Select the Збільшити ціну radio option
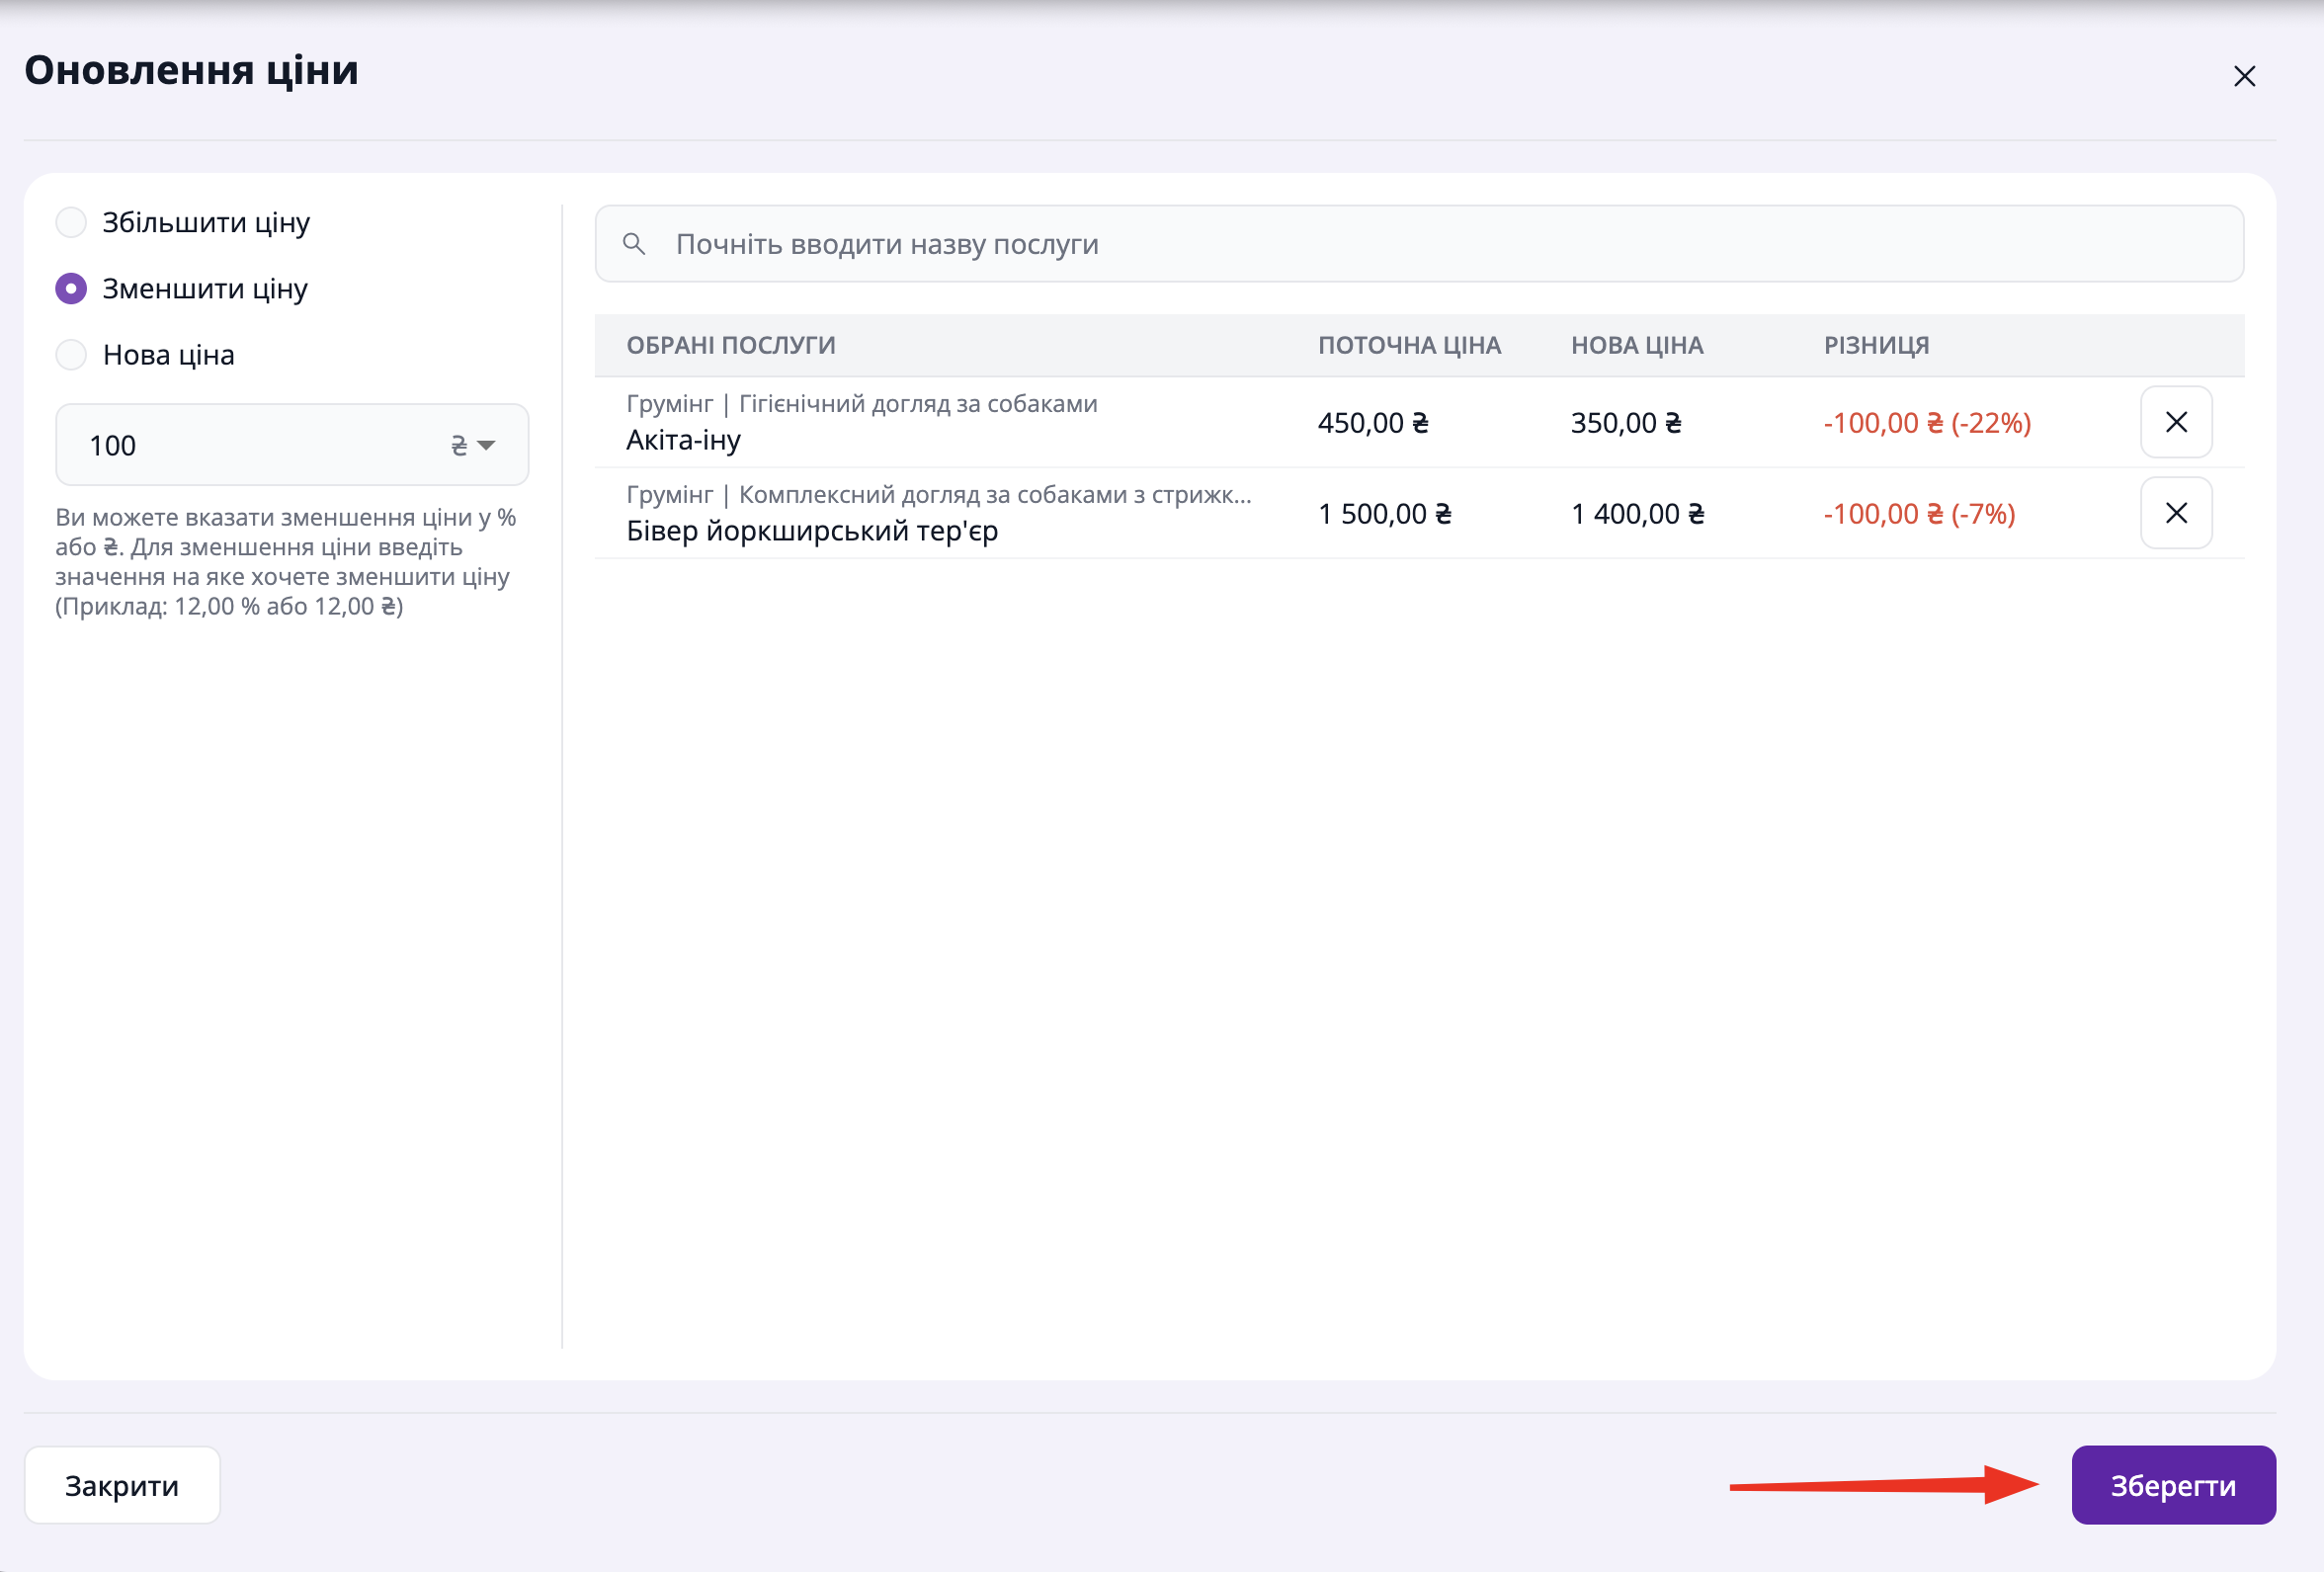The width and height of the screenshot is (2324, 1572). (x=71, y=222)
